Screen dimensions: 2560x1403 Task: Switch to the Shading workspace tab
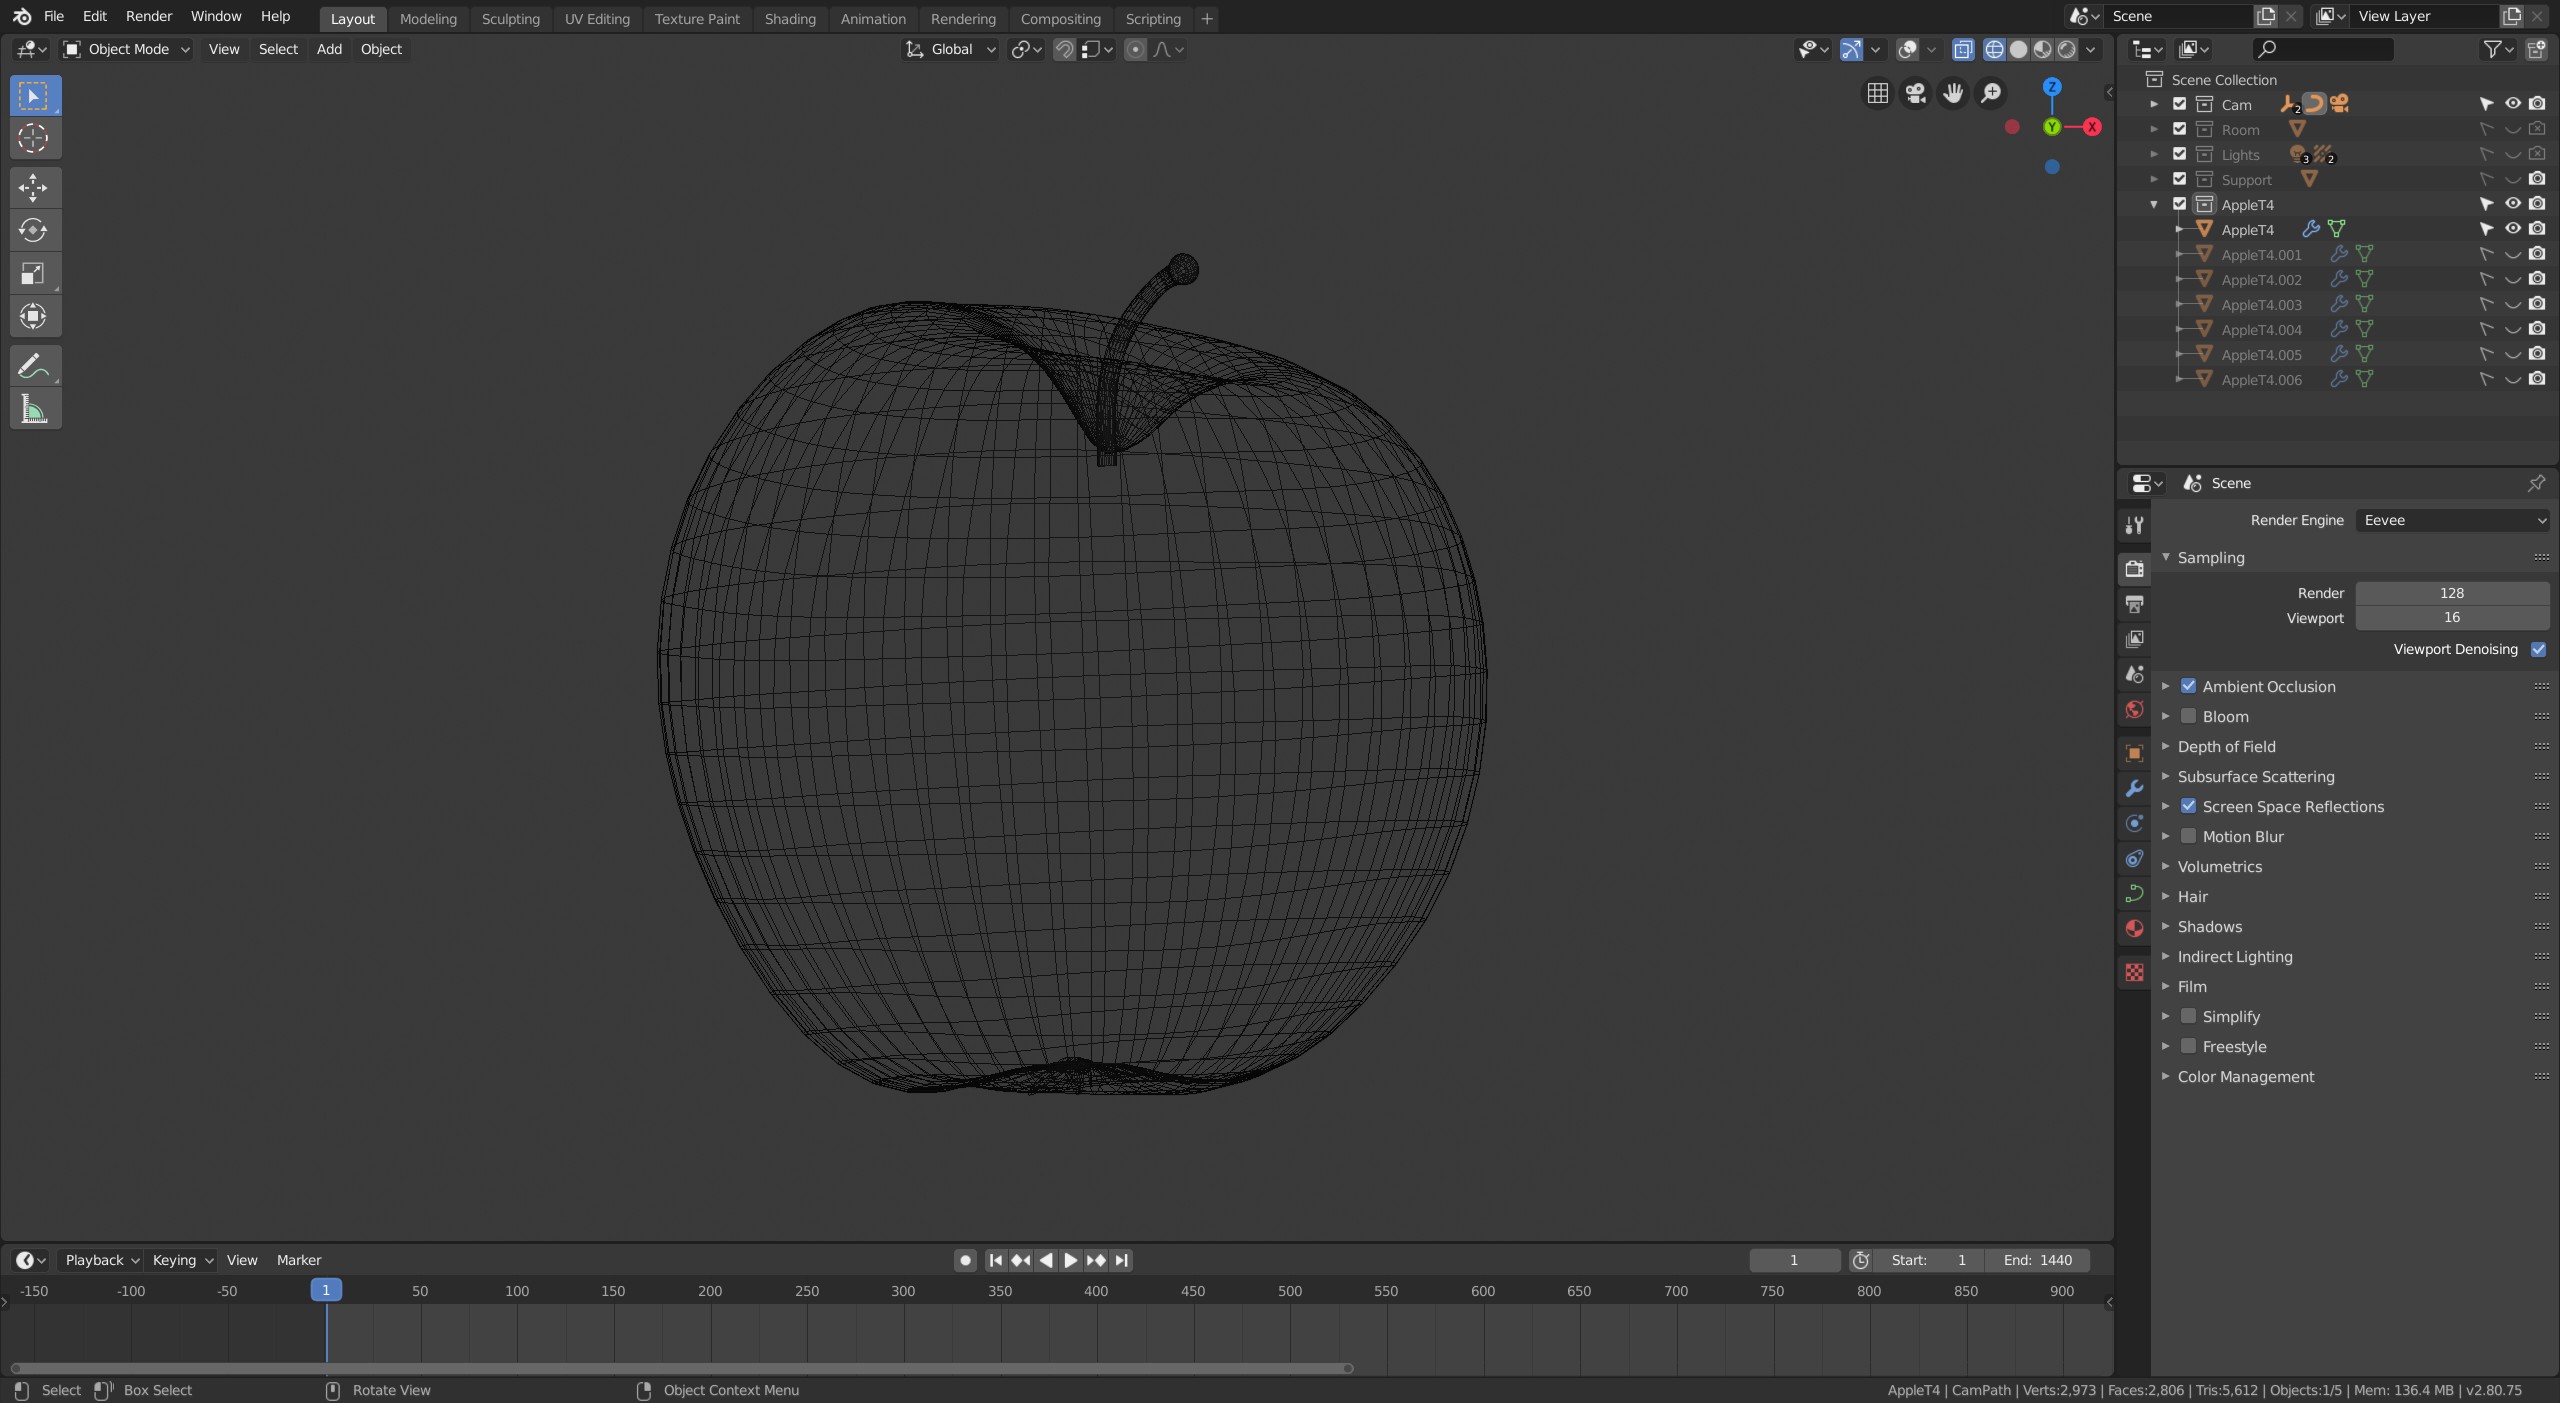pyautogui.click(x=789, y=18)
